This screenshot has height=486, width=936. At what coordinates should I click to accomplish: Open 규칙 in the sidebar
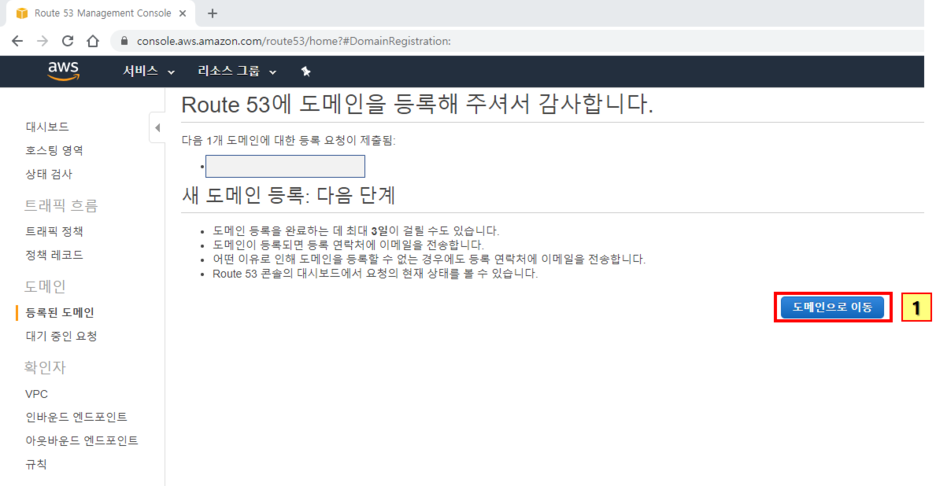tap(36, 465)
